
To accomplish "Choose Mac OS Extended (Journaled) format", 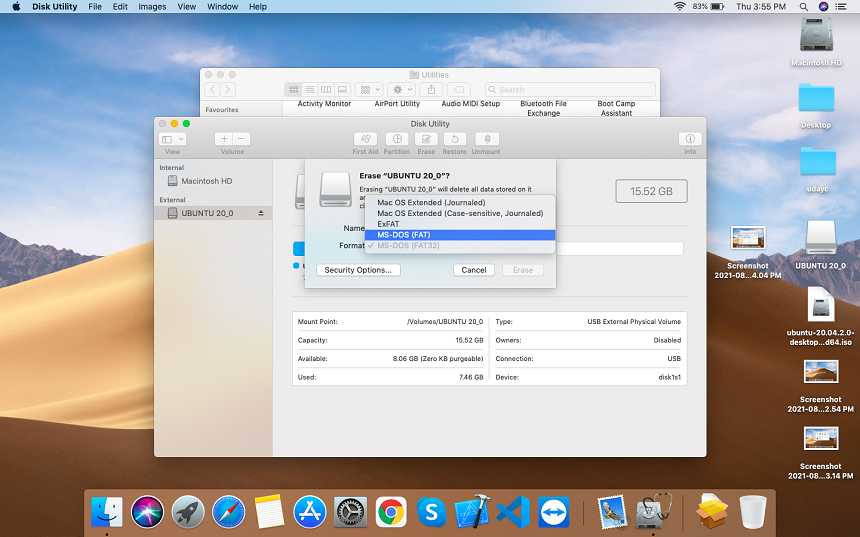I will [460, 202].
